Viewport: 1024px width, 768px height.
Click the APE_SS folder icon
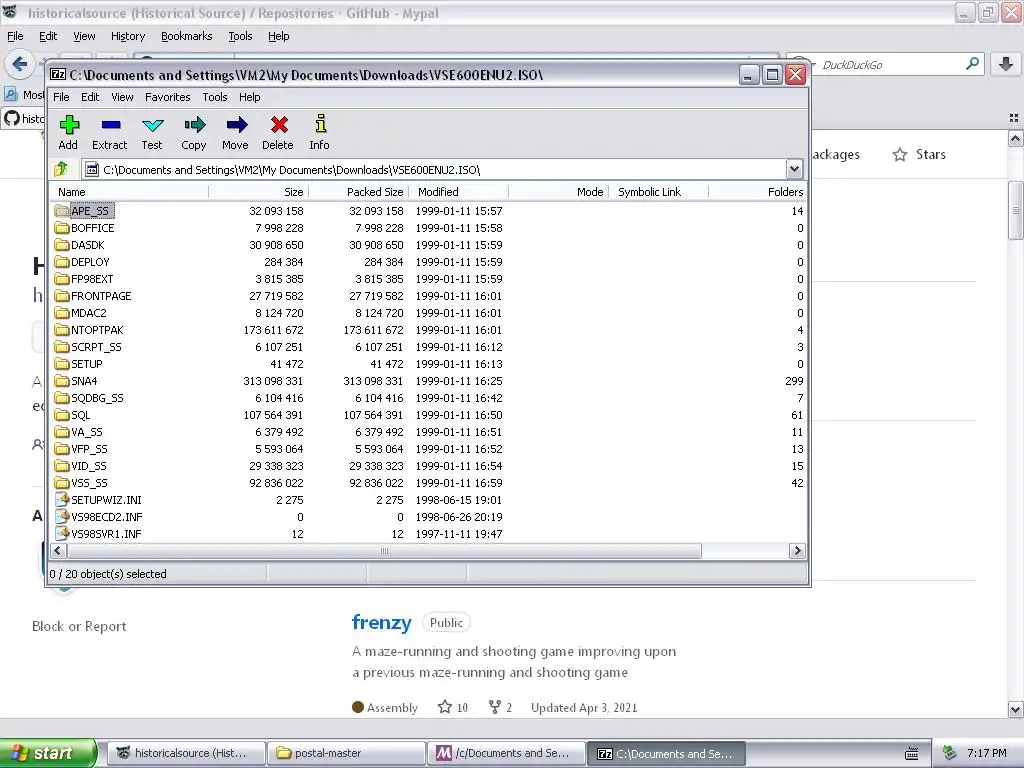[62, 210]
